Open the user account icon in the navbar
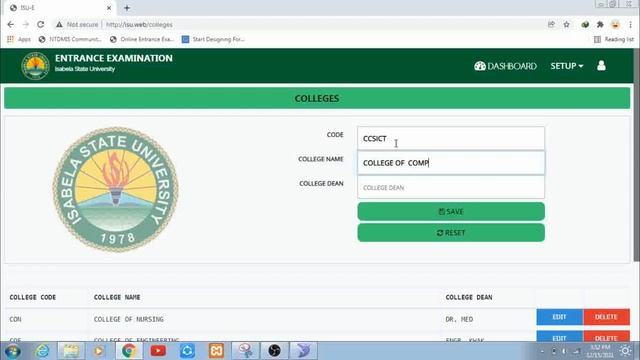 [x=601, y=66]
